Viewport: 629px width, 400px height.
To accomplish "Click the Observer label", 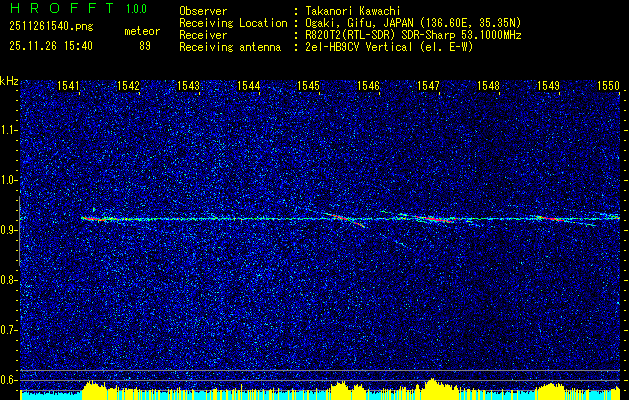I will [203, 11].
